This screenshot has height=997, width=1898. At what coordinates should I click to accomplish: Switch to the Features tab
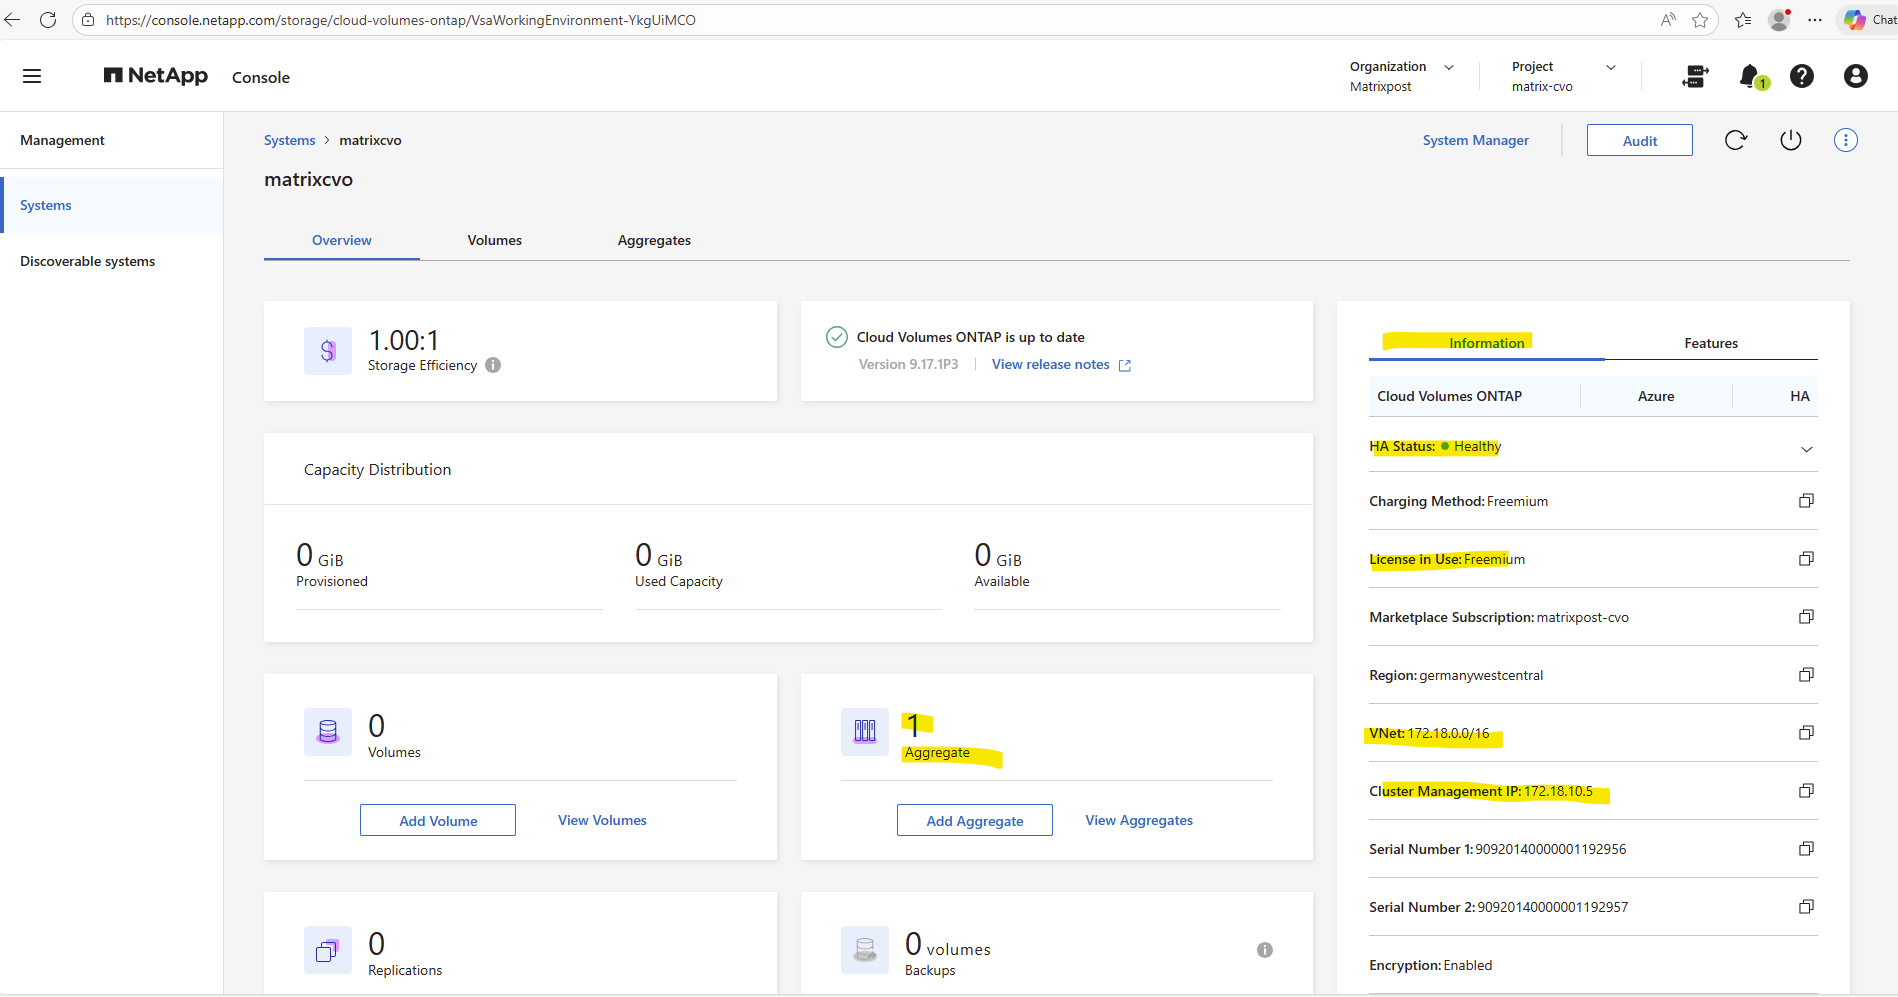click(x=1710, y=343)
